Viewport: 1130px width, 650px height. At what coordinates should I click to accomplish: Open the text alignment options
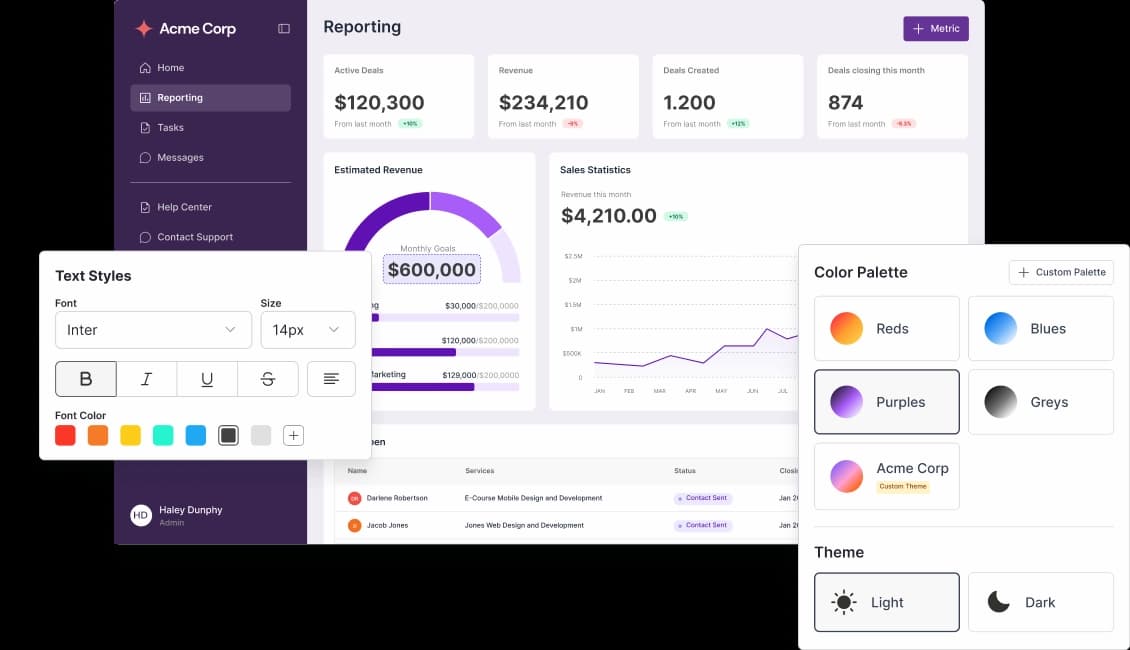[x=332, y=379]
